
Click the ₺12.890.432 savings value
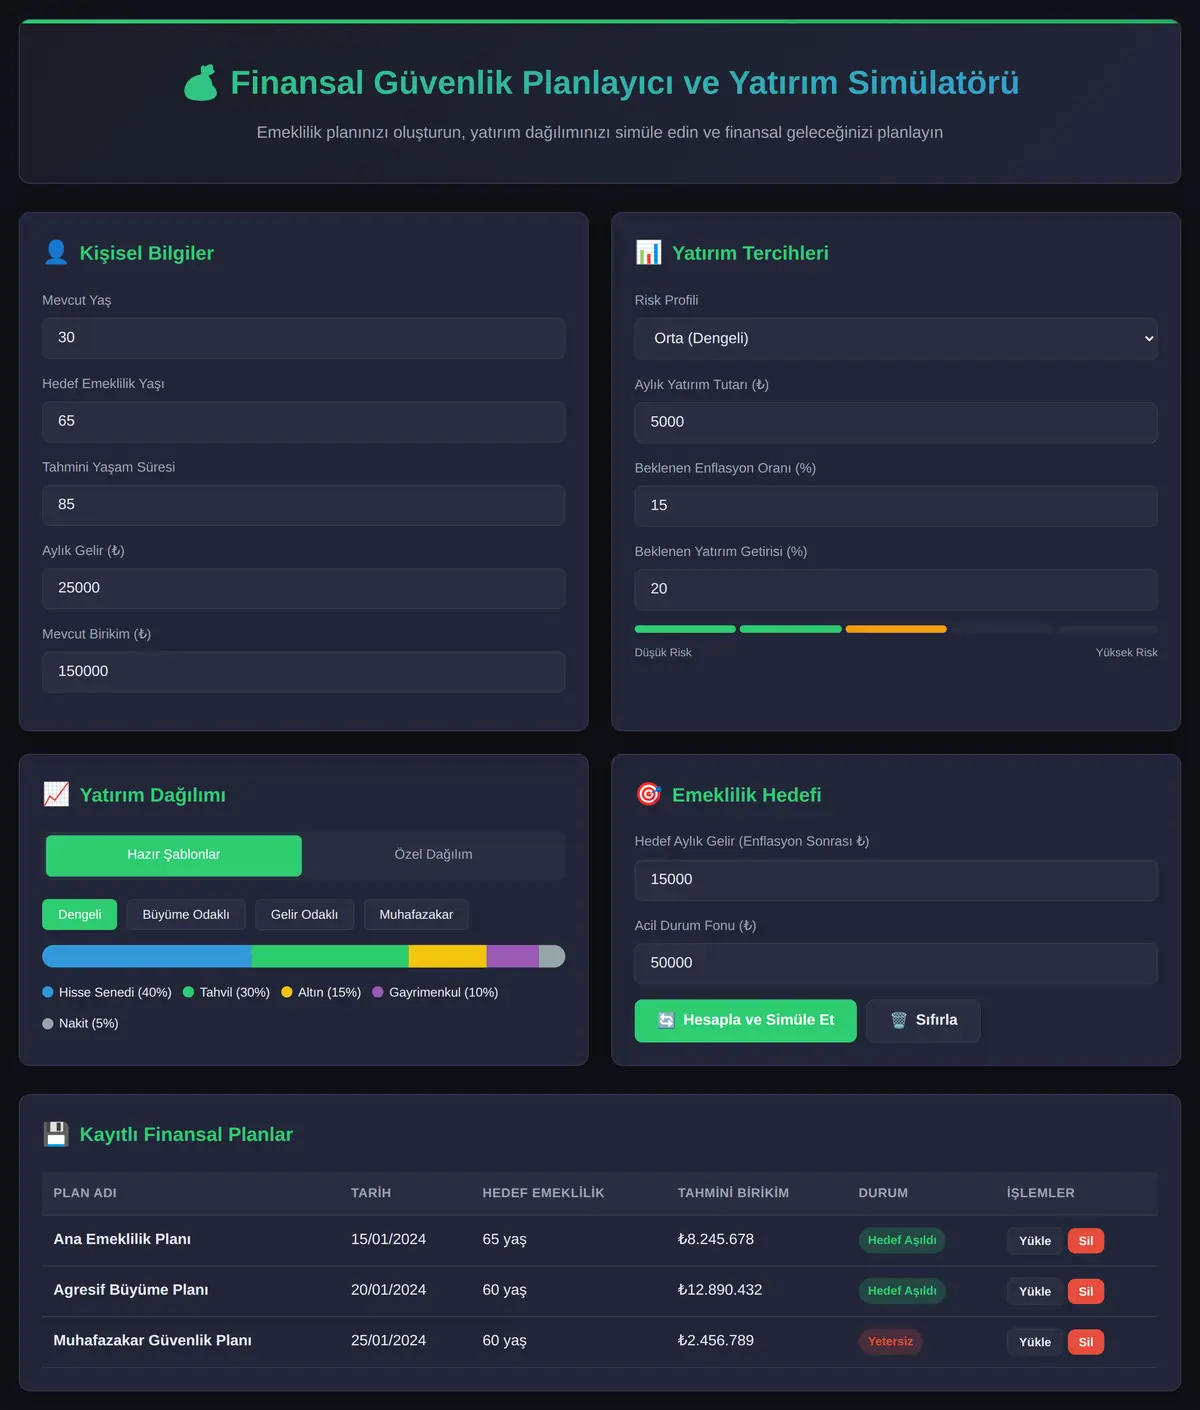point(720,1290)
